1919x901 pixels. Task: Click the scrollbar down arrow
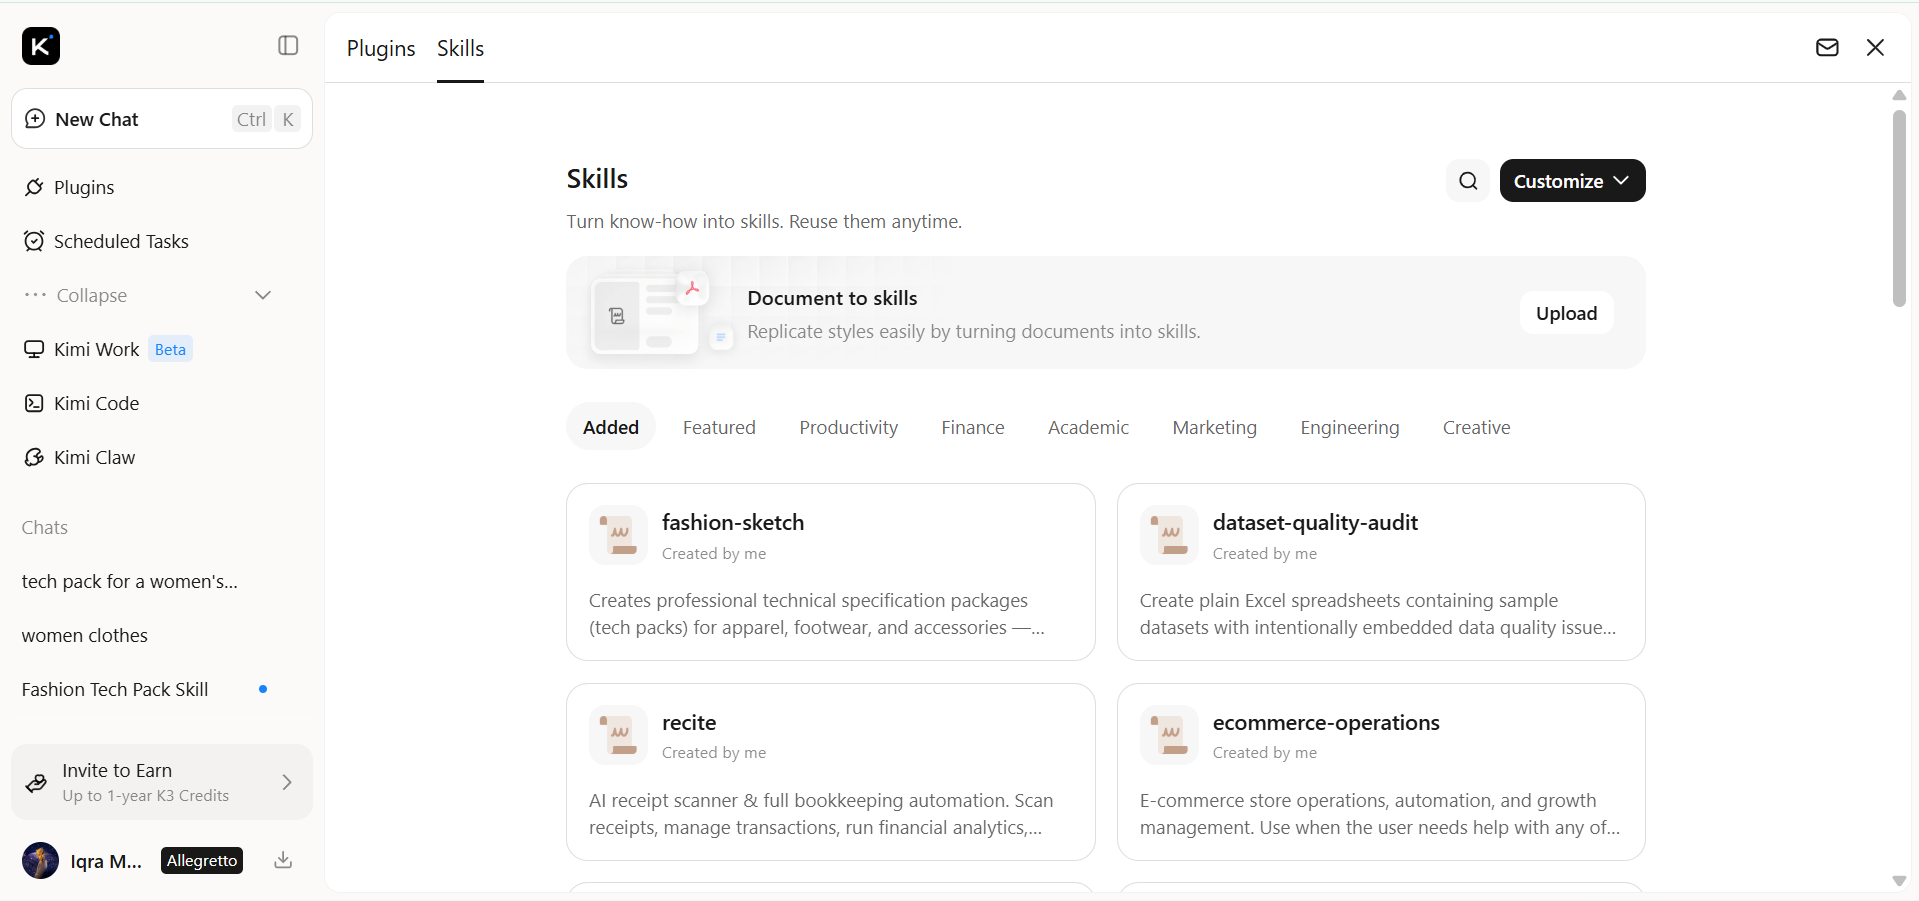(x=1899, y=881)
